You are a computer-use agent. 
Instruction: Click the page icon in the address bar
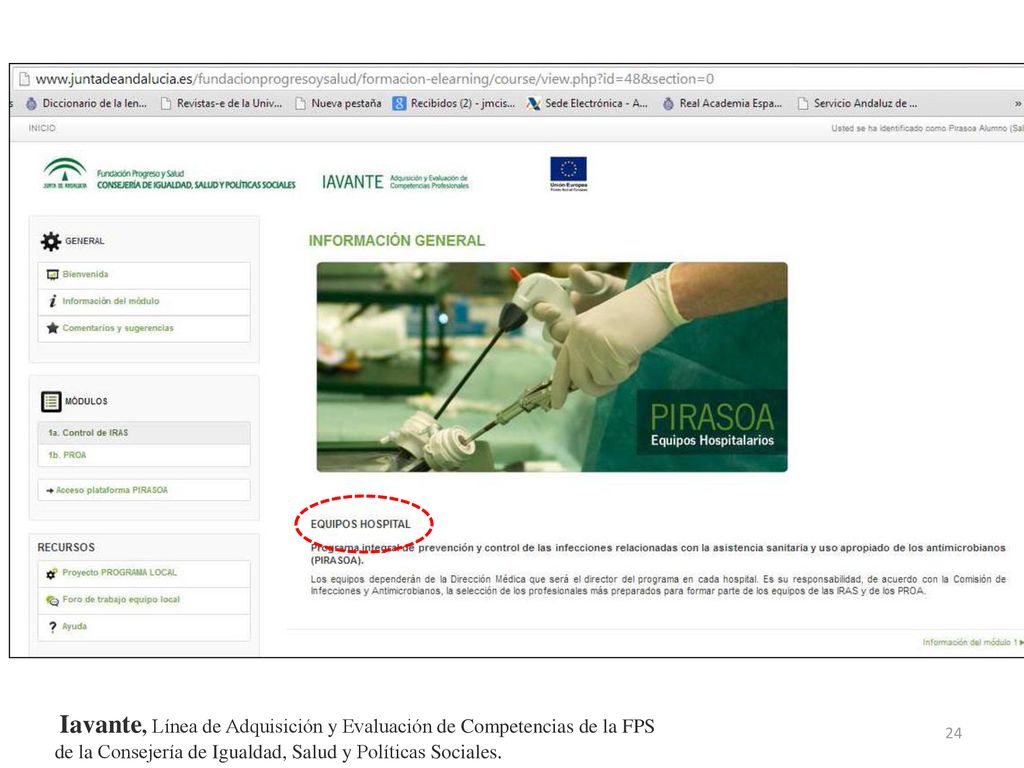point(24,79)
